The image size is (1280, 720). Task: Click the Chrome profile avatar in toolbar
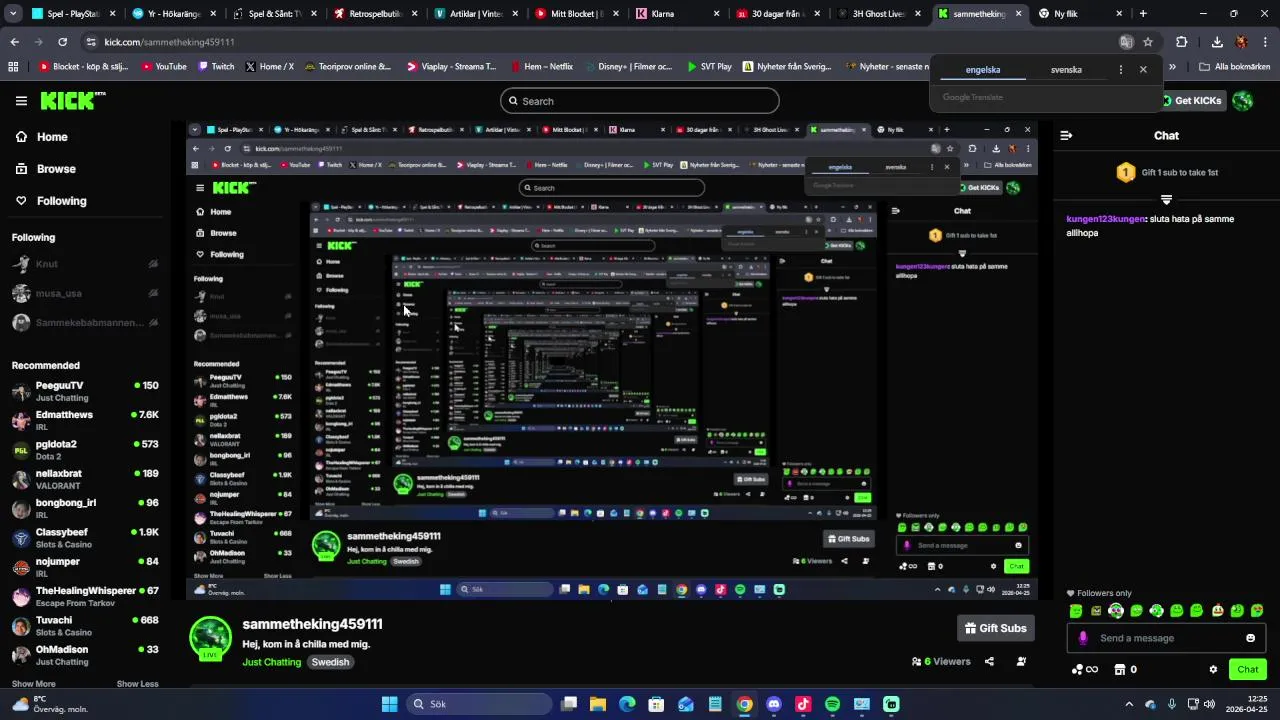click(1241, 42)
